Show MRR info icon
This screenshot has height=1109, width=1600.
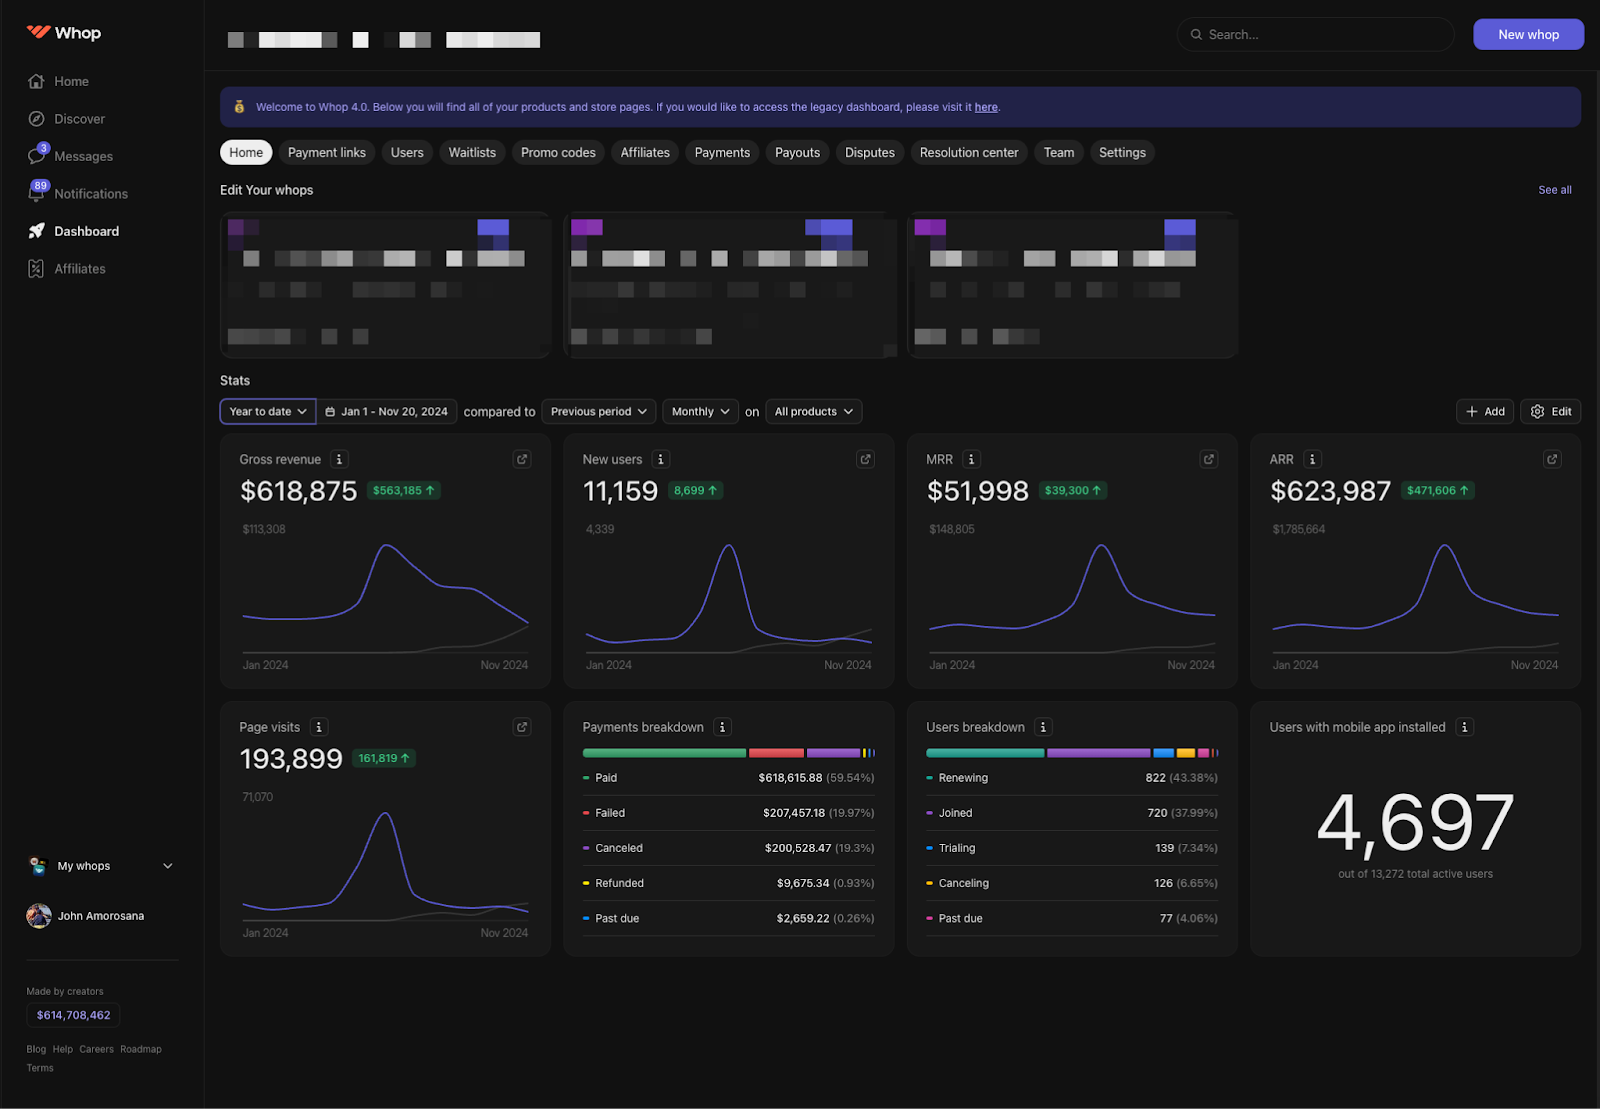(x=971, y=459)
